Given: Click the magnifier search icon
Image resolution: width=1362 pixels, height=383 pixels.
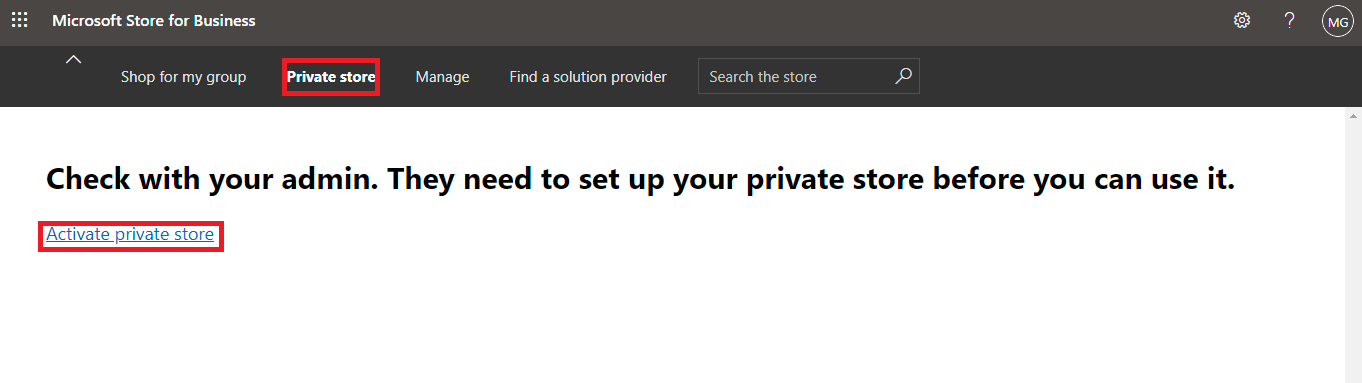Looking at the screenshot, I should [x=903, y=76].
